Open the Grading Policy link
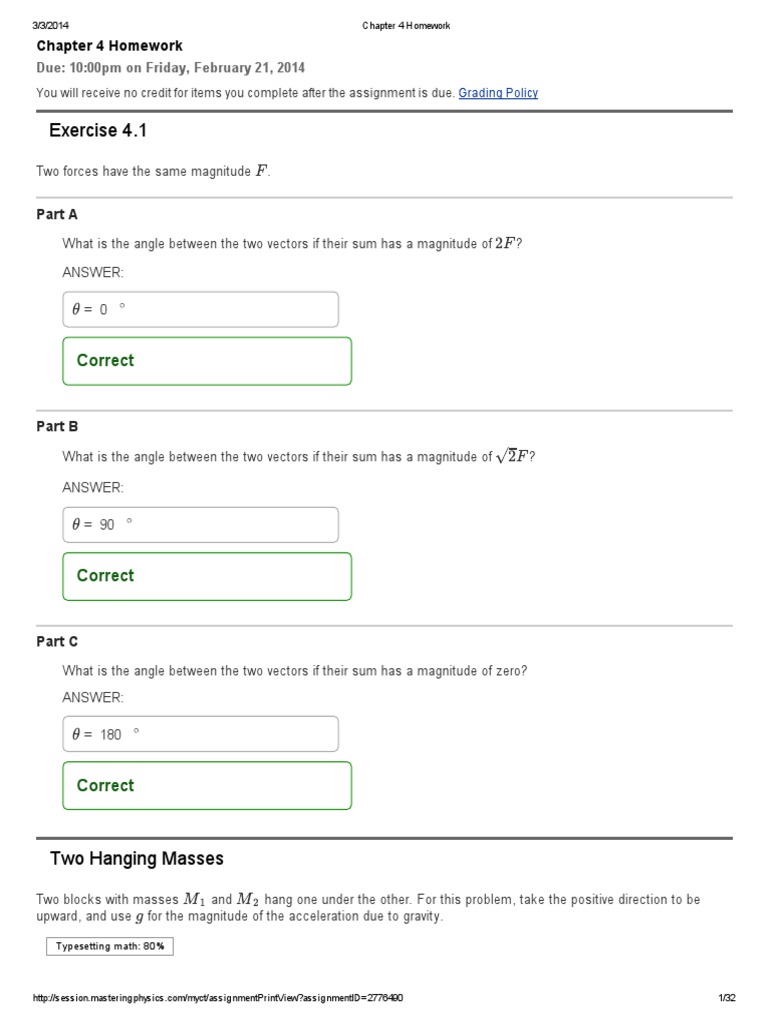 coord(498,93)
